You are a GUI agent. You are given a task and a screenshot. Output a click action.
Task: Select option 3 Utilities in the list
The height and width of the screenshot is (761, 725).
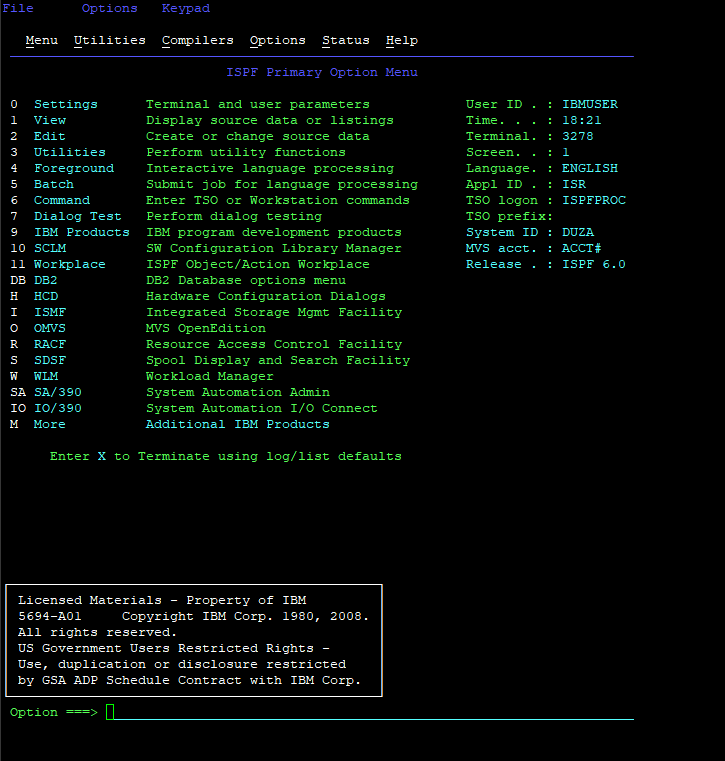coord(69,152)
